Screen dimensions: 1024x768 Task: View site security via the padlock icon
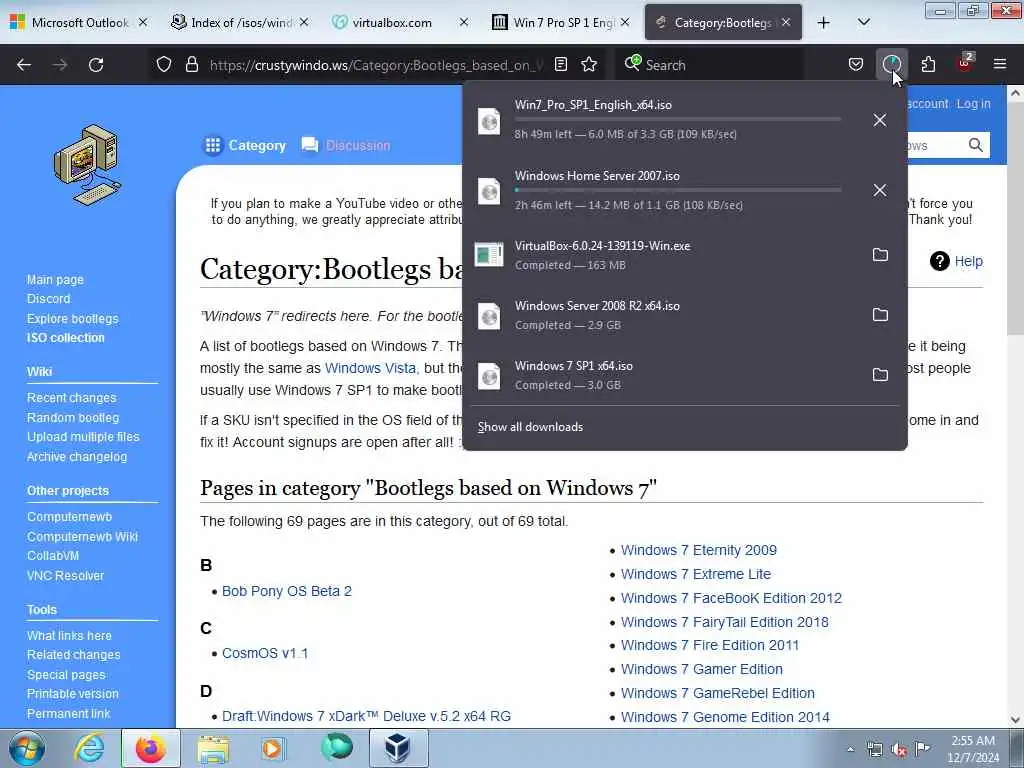(191, 65)
